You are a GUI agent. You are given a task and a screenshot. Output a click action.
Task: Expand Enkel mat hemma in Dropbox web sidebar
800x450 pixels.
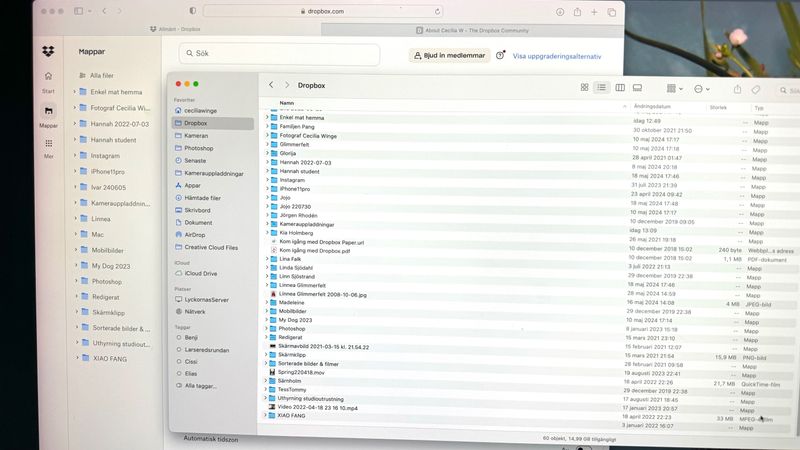[74, 92]
